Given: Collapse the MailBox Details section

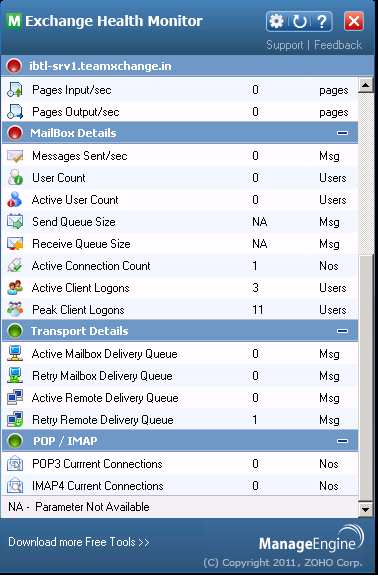Looking at the screenshot, I should tap(342, 133).
